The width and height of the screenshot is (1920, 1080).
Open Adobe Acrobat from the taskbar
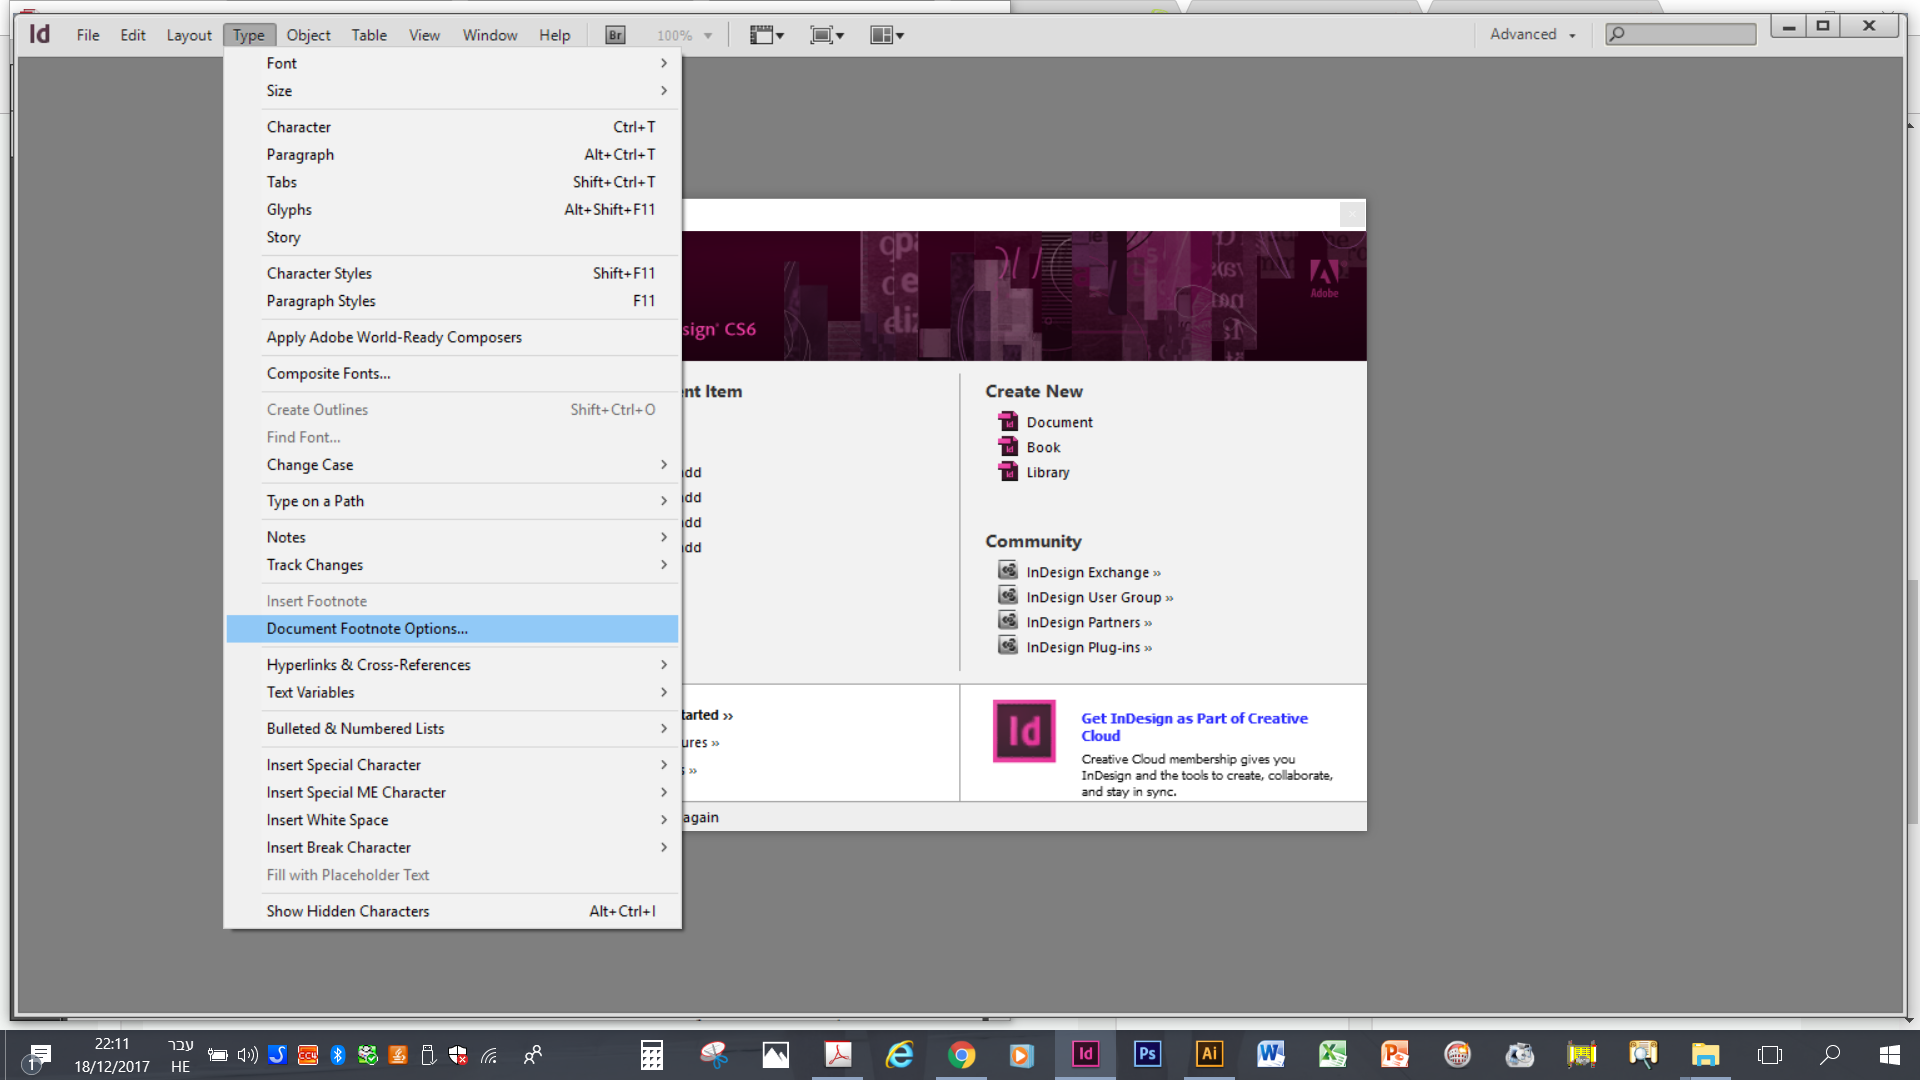pos(838,1054)
